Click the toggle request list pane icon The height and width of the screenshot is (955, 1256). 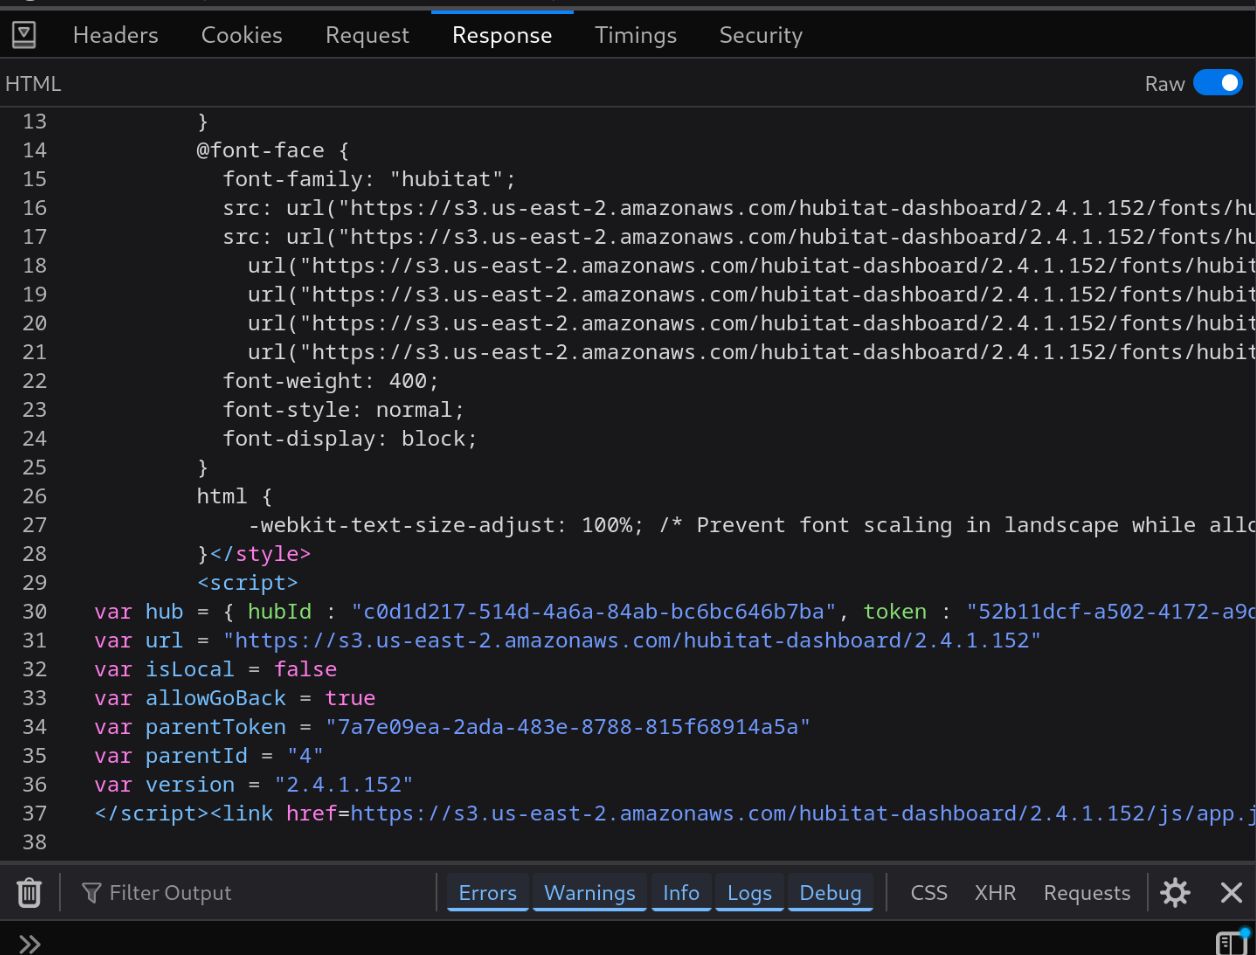coord(24,35)
